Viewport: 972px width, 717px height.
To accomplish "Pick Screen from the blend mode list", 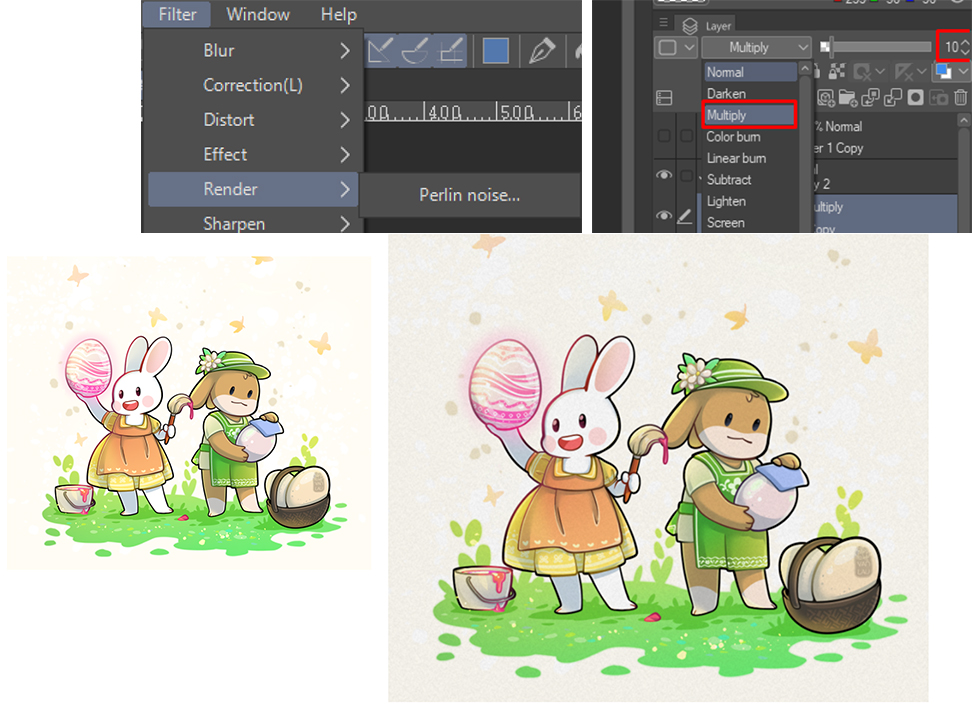I will coord(726,223).
